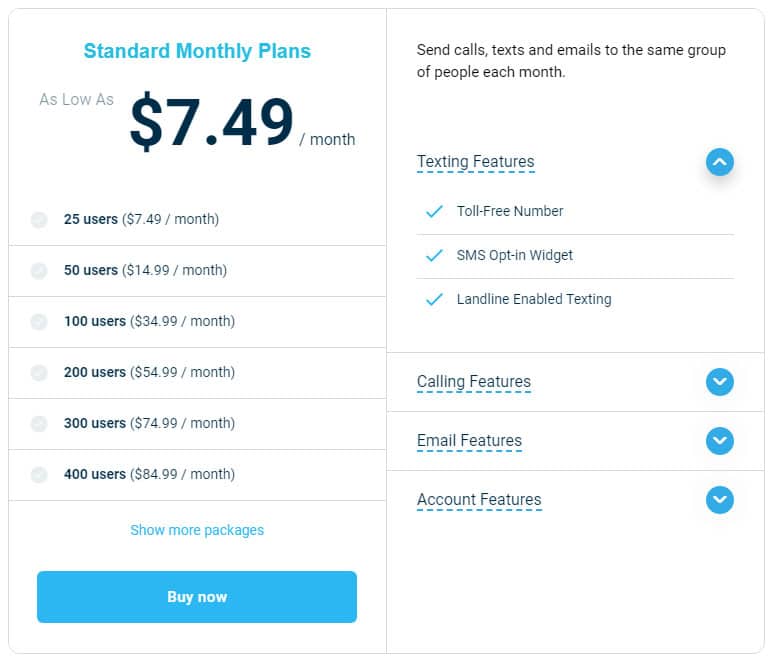
Task: Collapse the Texting Features heading
Action: click(x=475, y=162)
